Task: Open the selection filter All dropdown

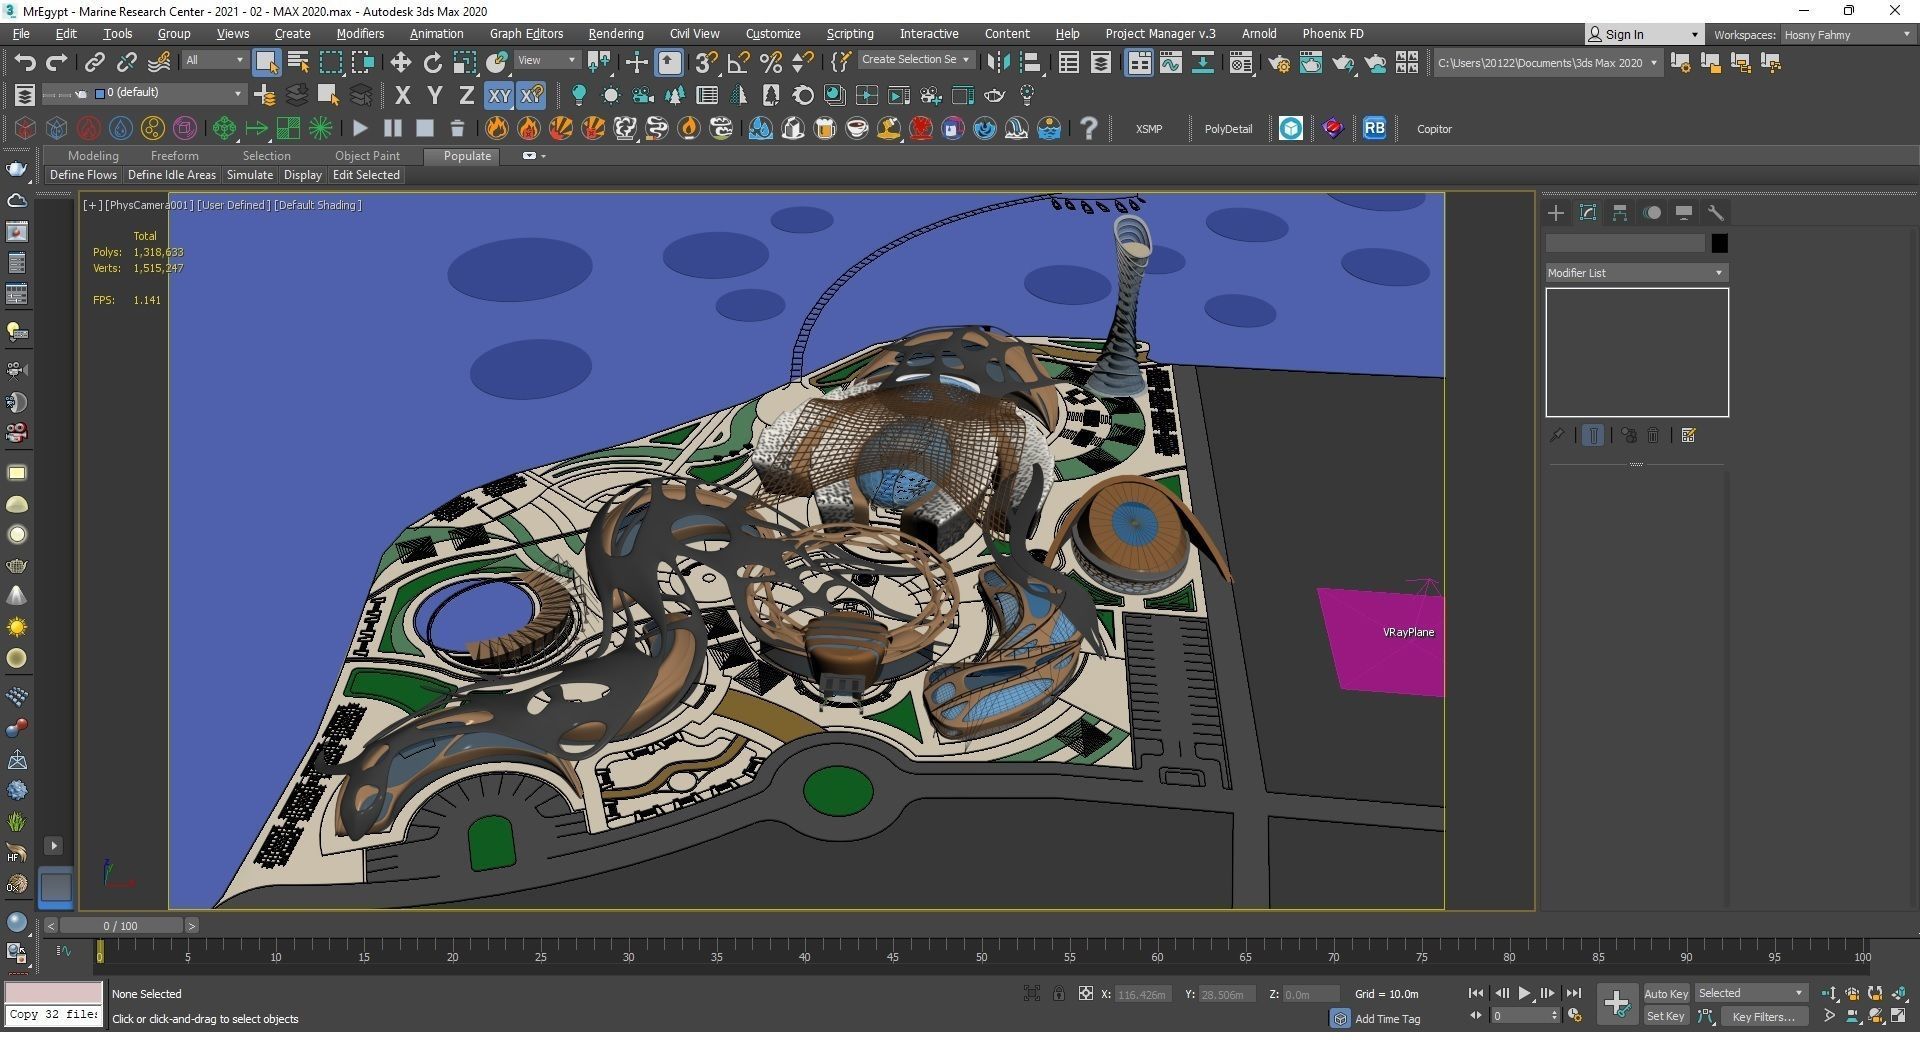Action: (214, 60)
